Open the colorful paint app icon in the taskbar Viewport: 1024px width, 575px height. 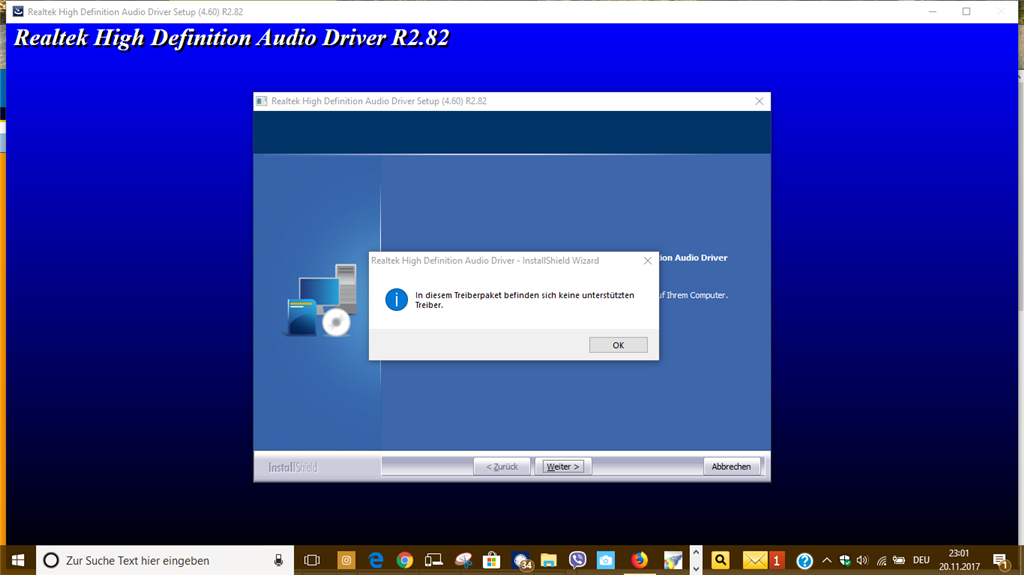[x=673, y=561]
